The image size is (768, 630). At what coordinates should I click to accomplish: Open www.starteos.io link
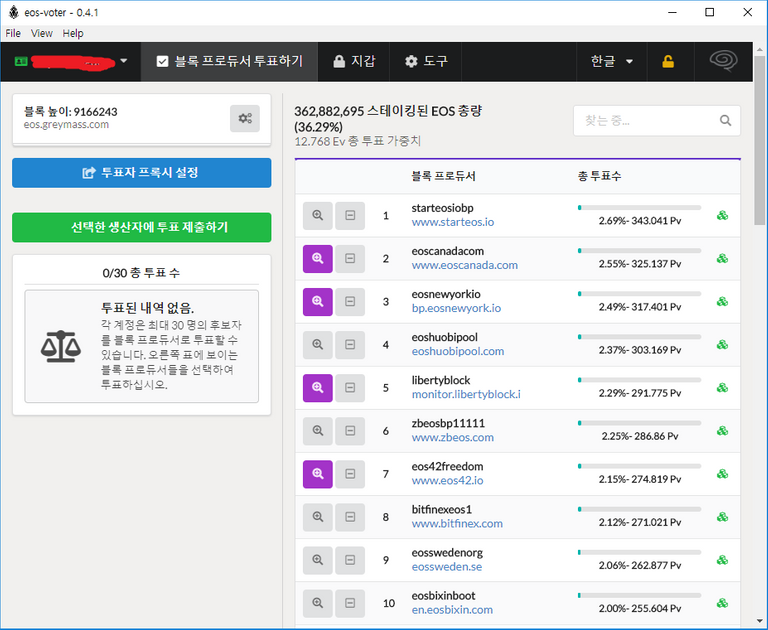click(453, 222)
